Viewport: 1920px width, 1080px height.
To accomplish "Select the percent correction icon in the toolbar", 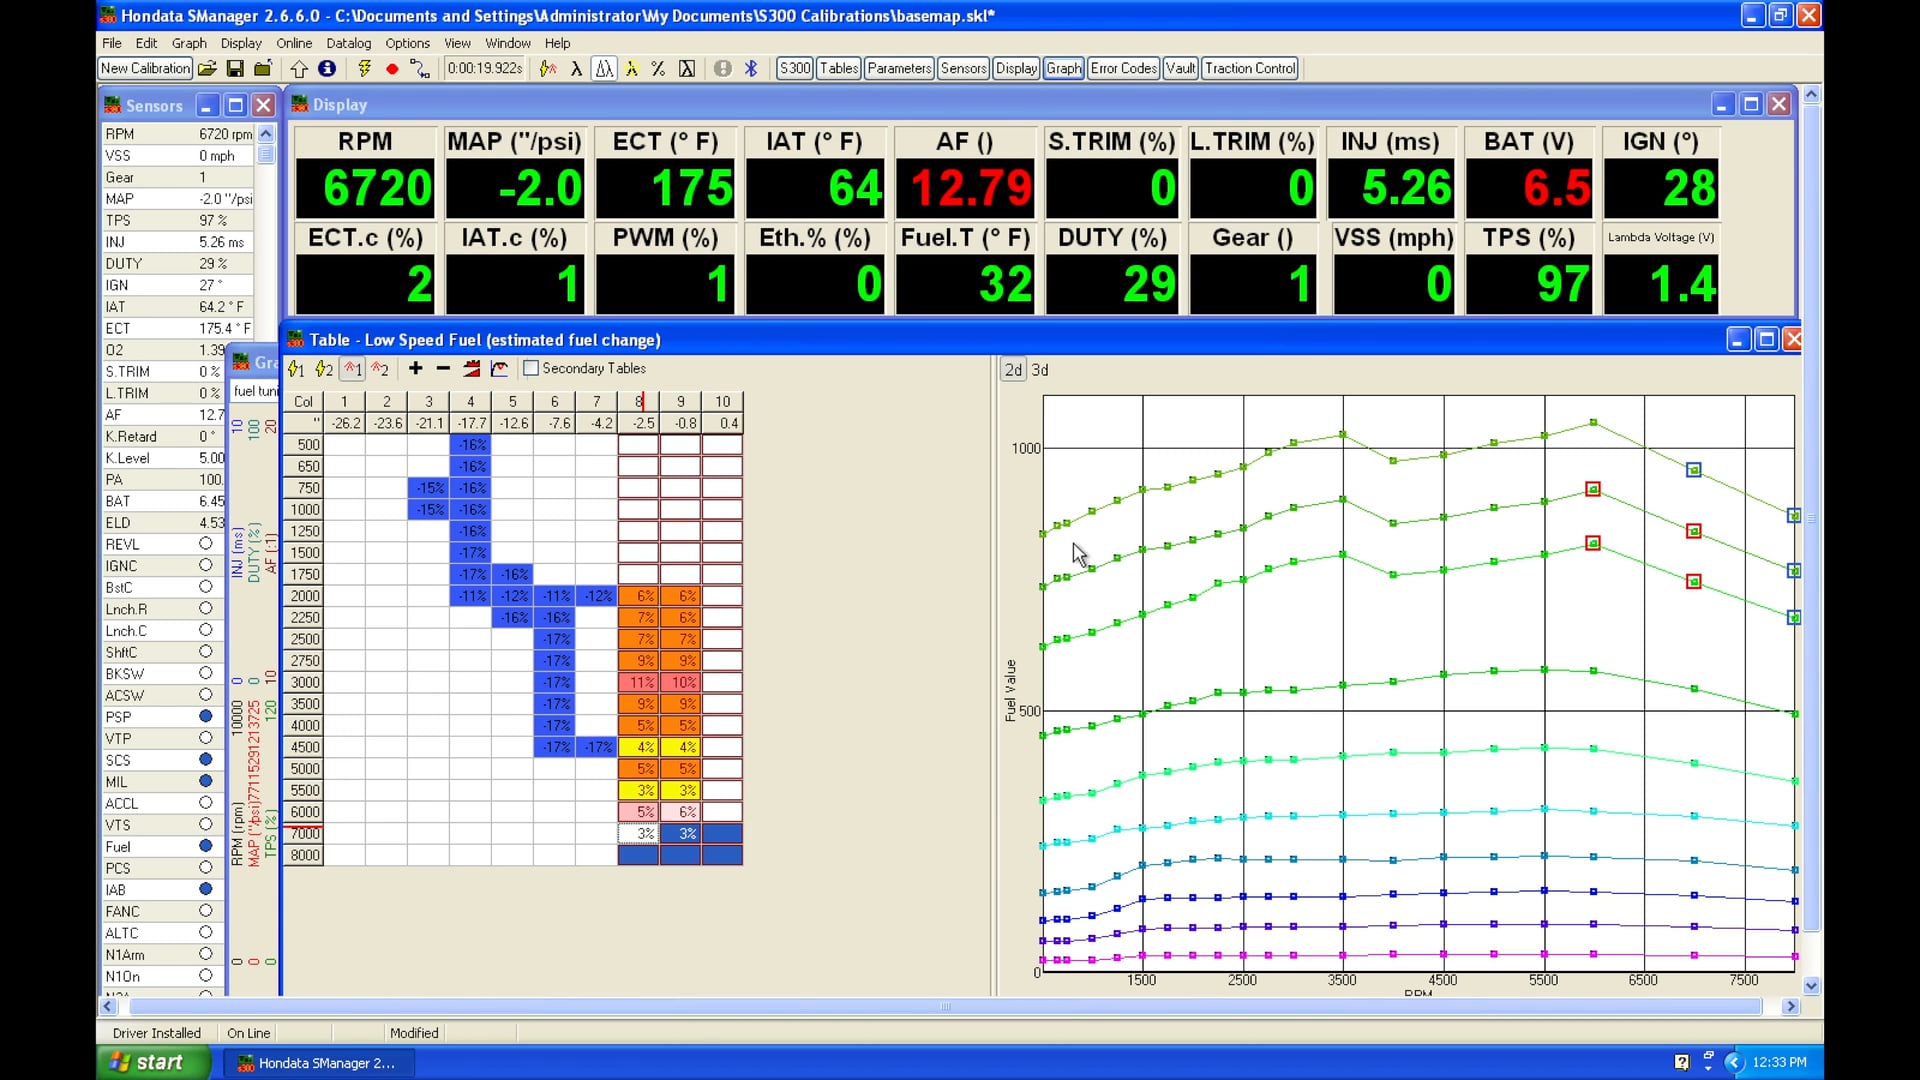I will click(x=658, y=68).
